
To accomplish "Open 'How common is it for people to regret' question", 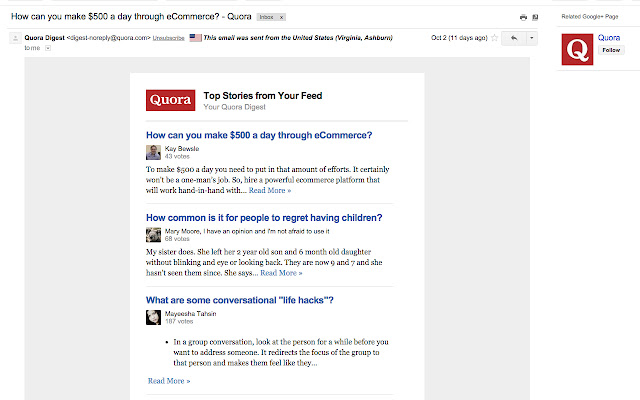I will [x=264, y=218].
